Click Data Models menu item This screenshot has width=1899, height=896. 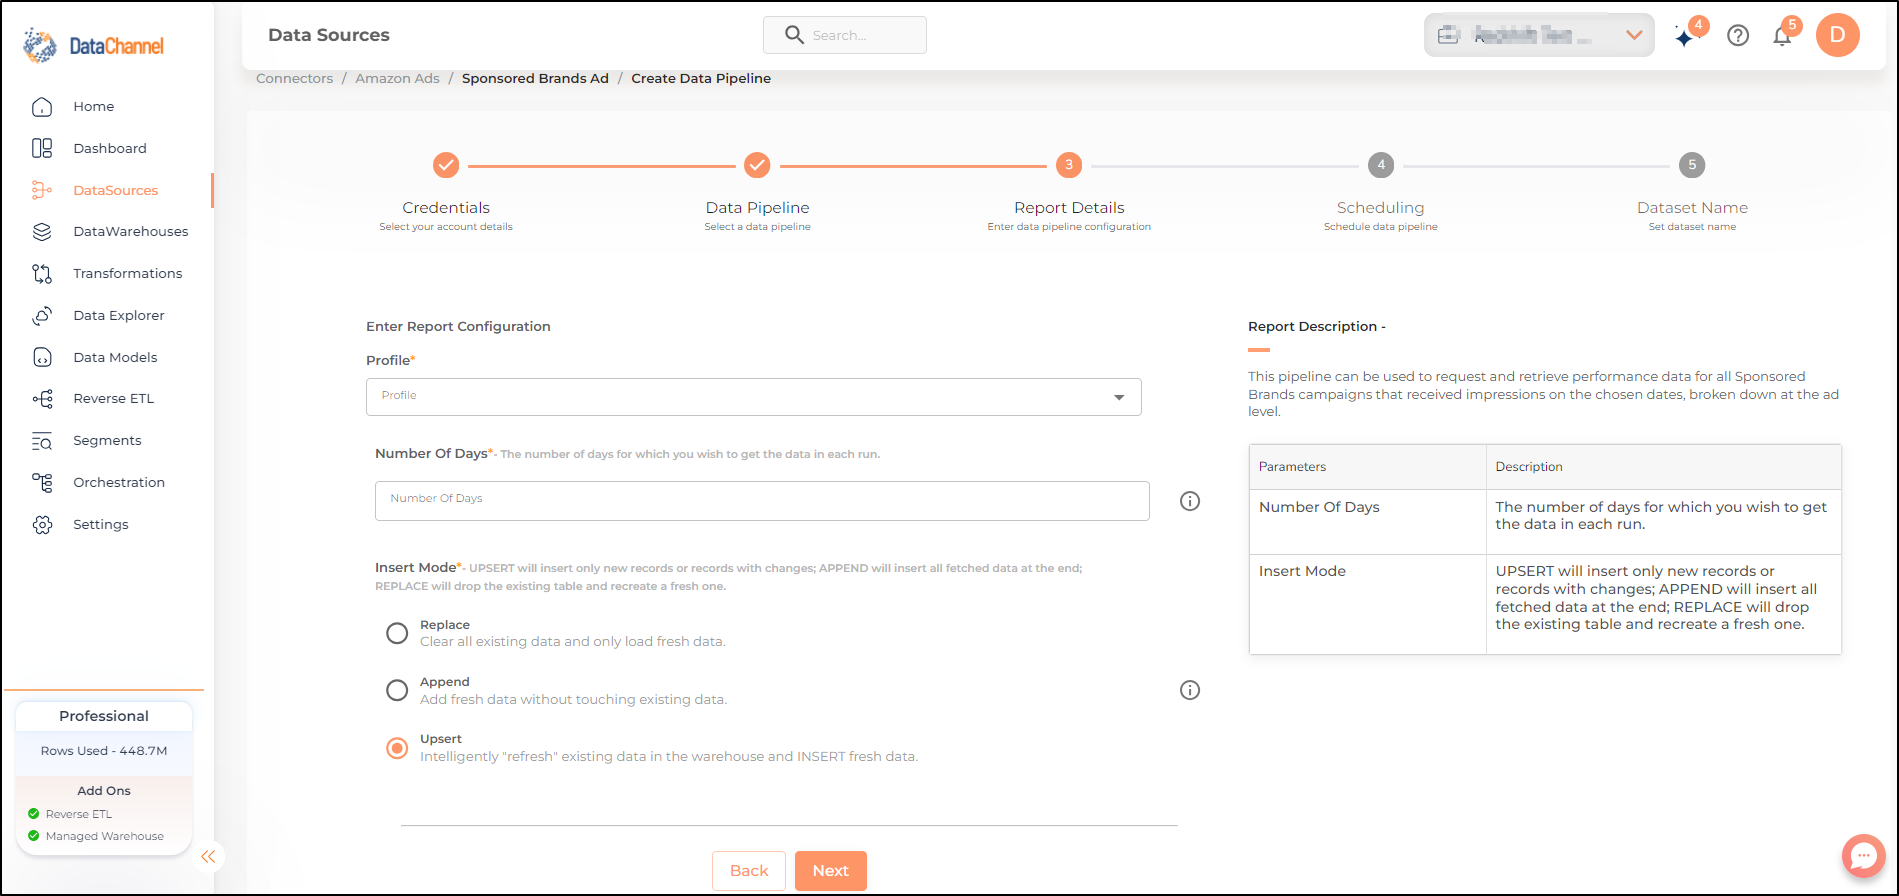(x=115, y=358)
